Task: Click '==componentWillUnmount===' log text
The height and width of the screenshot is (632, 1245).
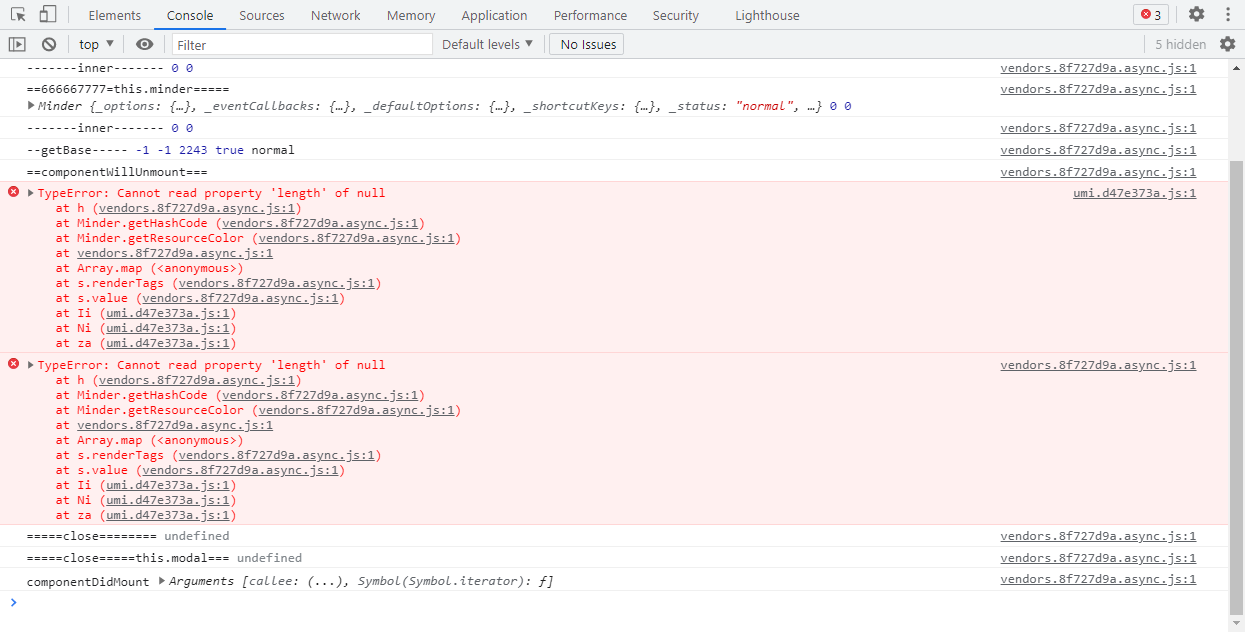Action: 117,172
